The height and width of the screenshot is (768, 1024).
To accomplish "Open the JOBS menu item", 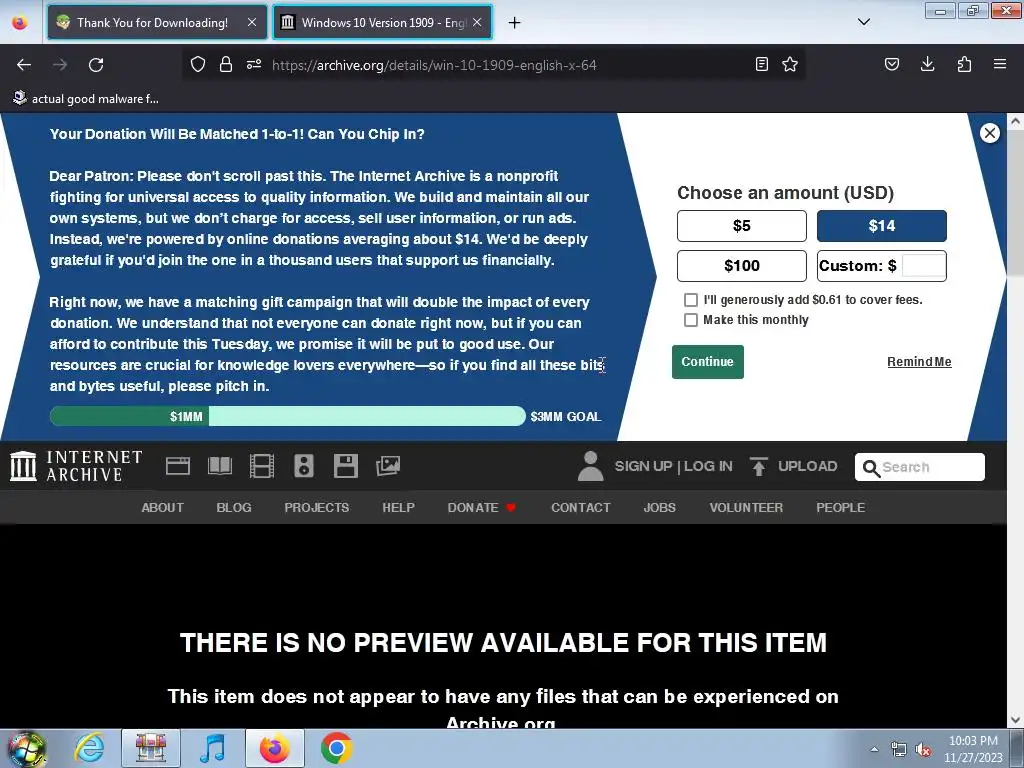I will pos(660,507).
